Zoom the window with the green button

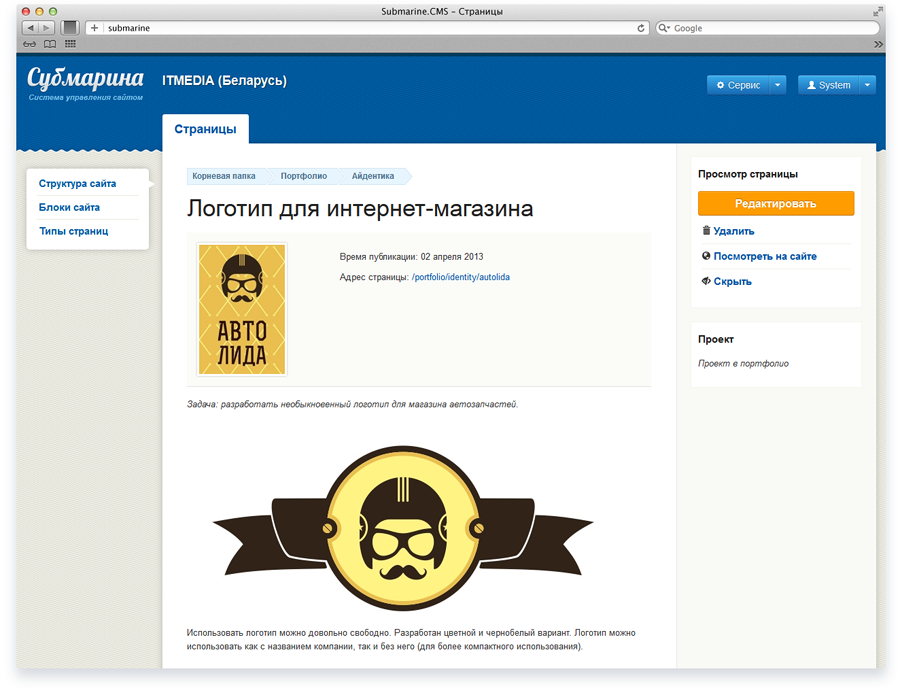53,11
